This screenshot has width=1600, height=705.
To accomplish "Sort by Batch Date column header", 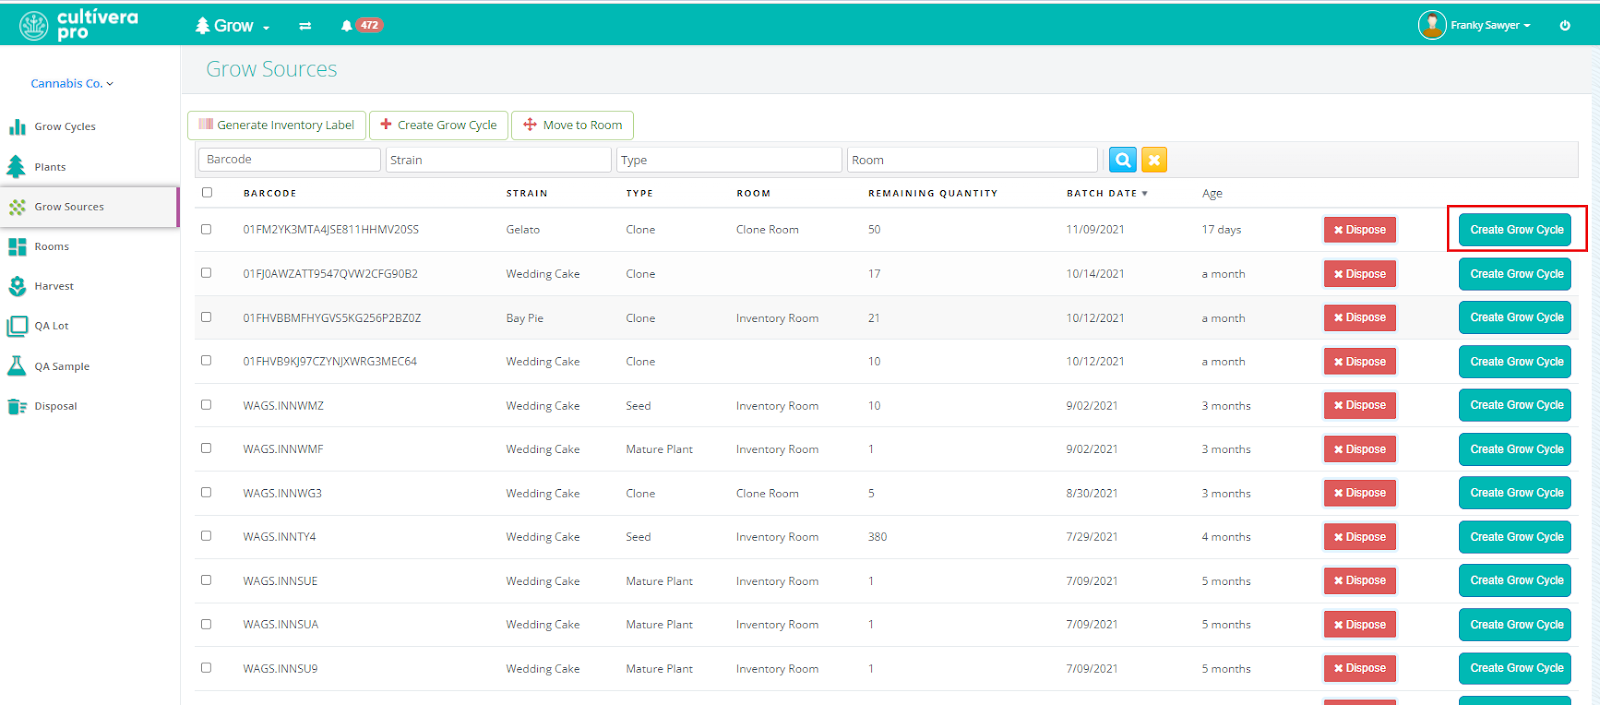I will click(x=1107, y=193).
